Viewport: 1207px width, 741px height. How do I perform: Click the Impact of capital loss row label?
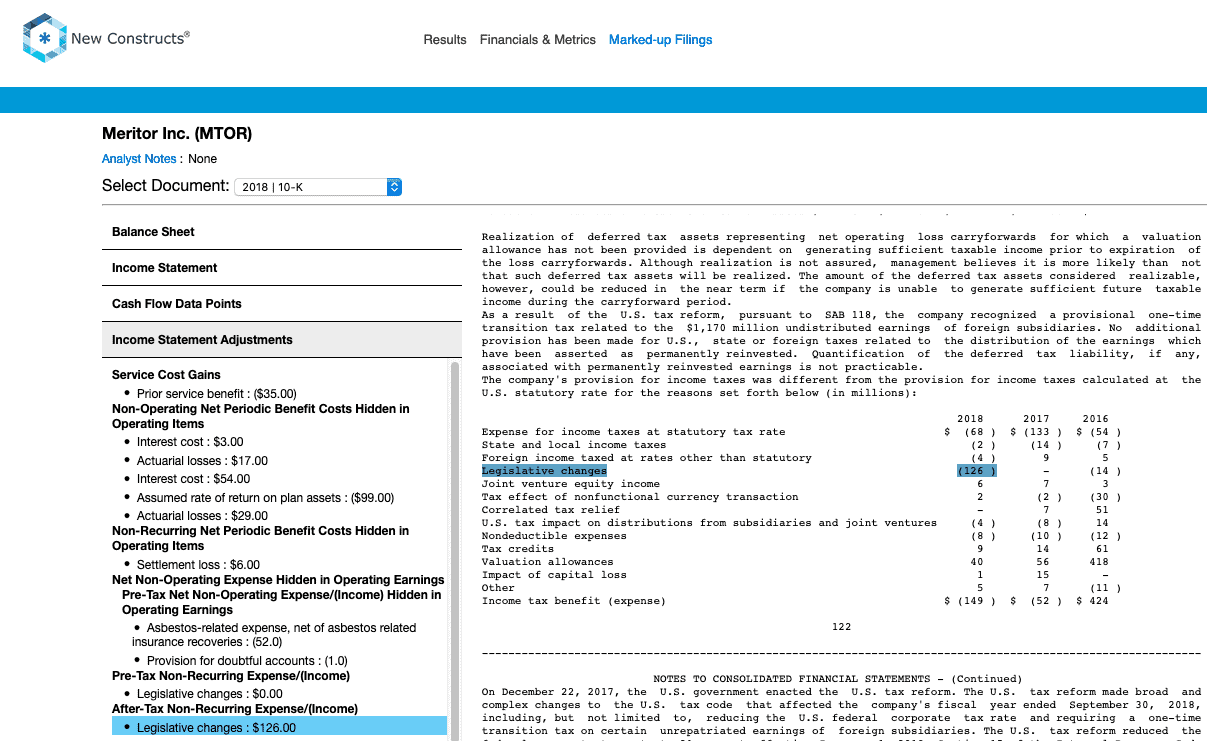[x=554, y=575]
